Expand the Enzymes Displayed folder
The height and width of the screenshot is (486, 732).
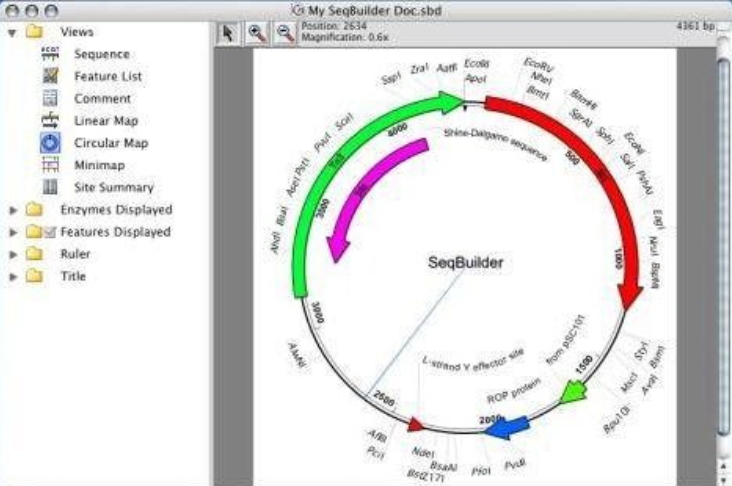tap(13, 210)
